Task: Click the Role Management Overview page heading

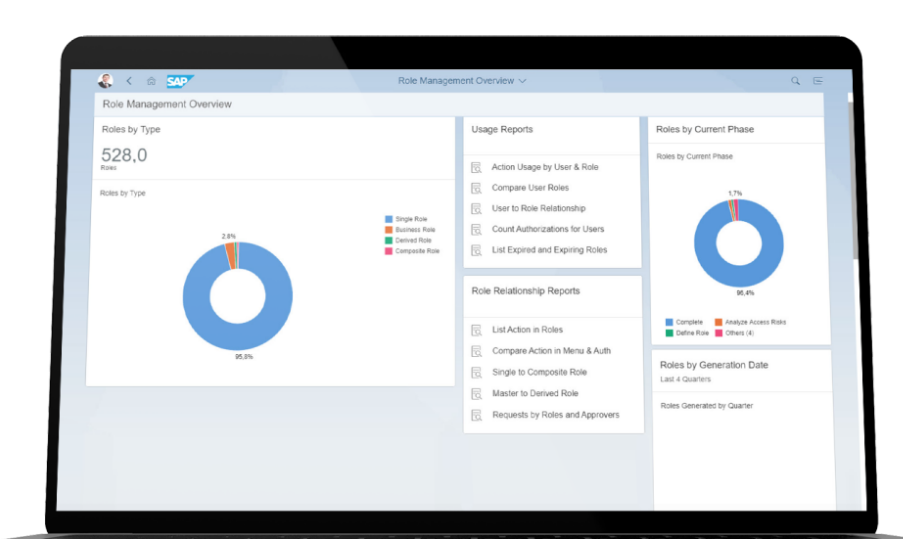Action: coord(167,104)
